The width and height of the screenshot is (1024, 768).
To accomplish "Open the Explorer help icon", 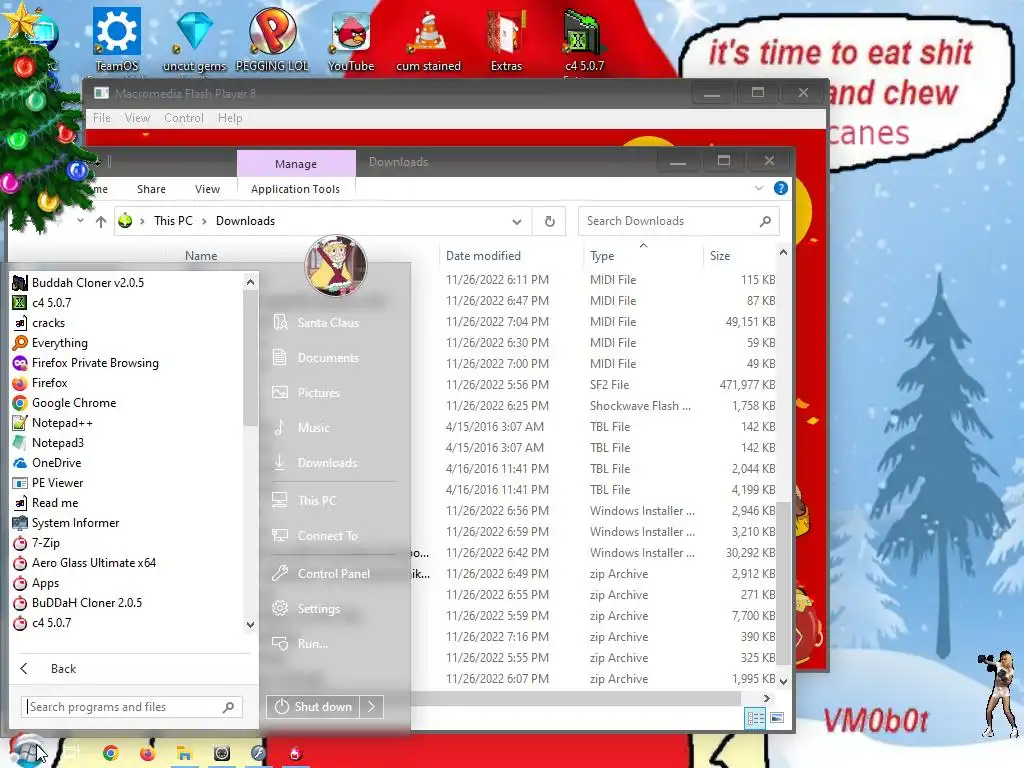I will [x=780, y=188].
